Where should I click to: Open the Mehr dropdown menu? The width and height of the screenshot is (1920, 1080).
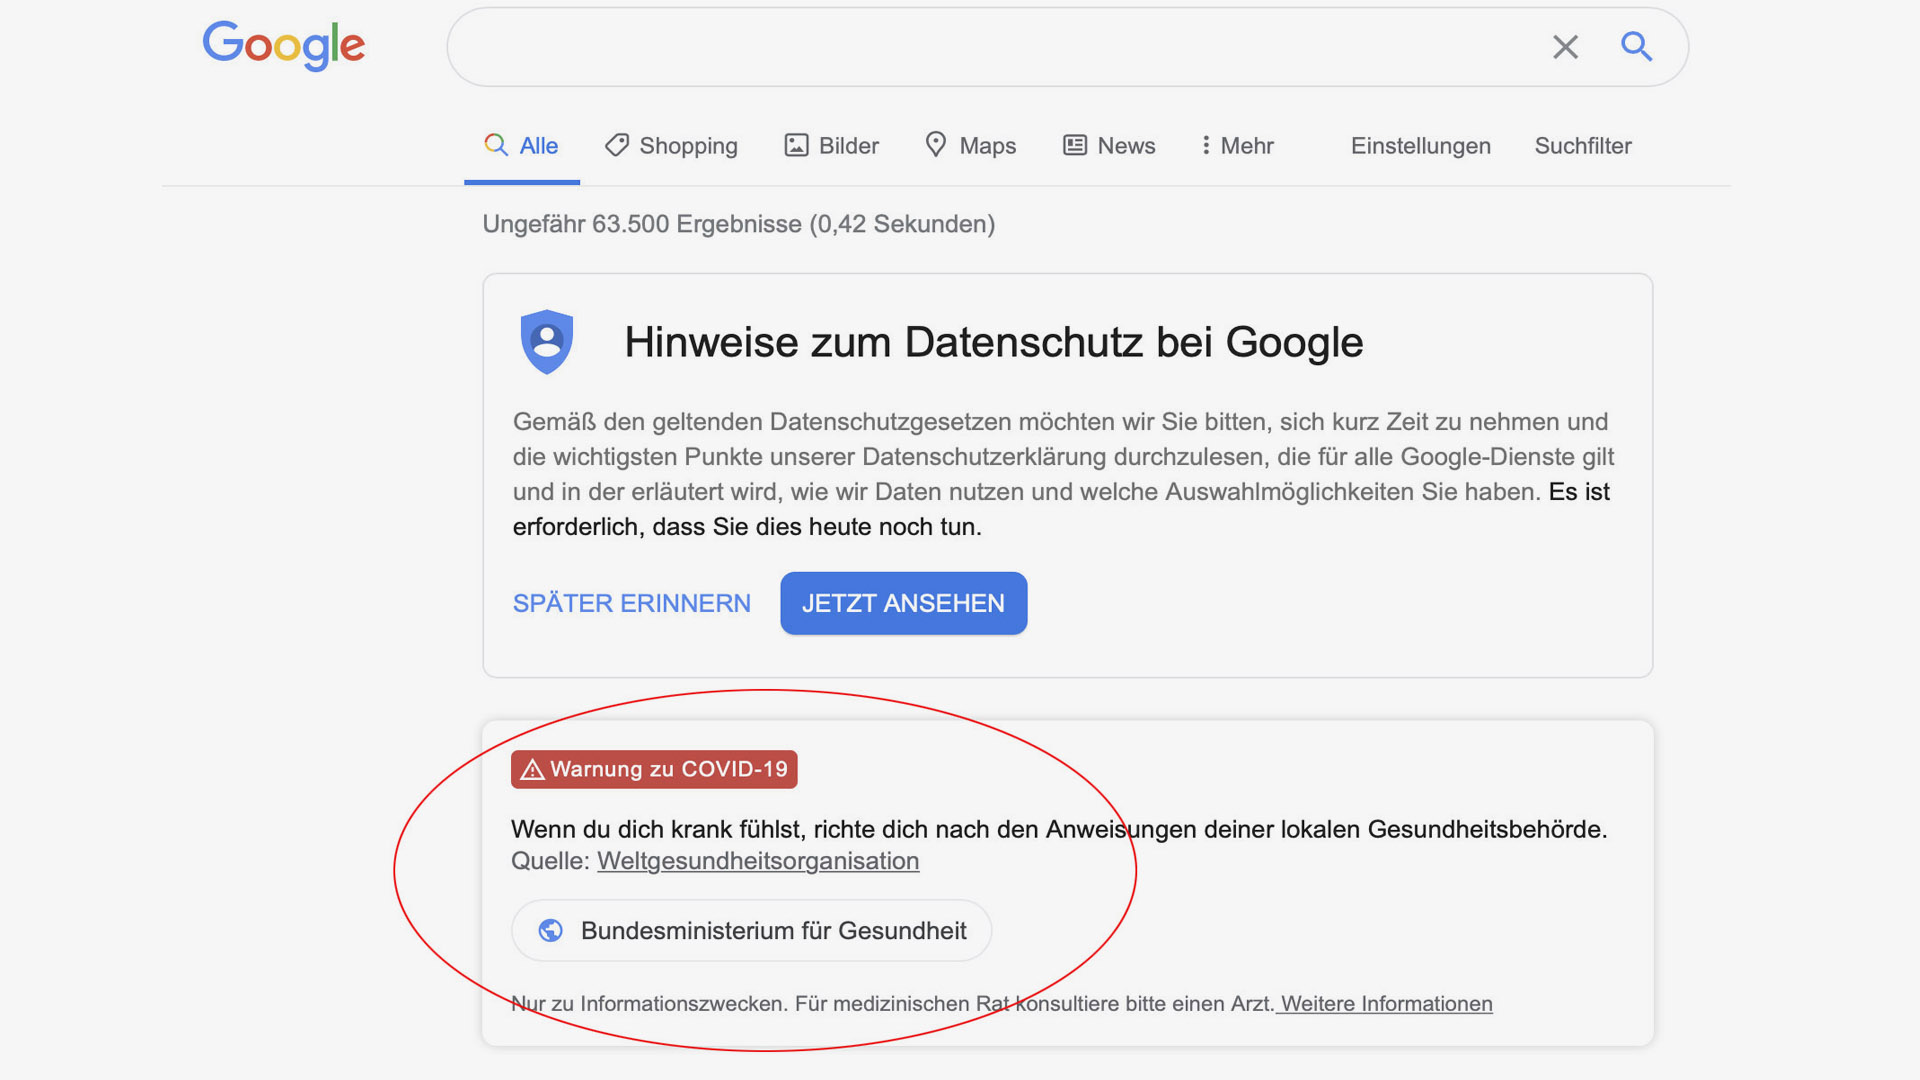pyautogui.click(x=1238, y=146)
